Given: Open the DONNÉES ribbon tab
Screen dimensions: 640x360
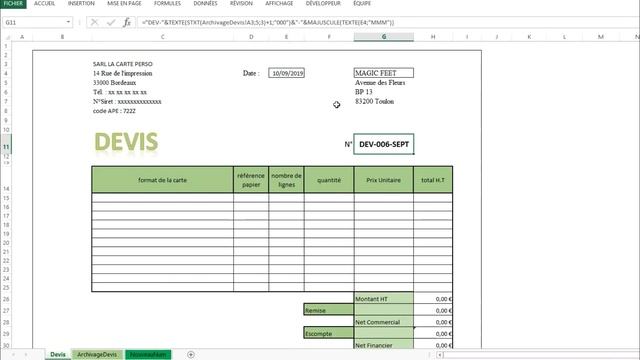Looking at the screenshot, I should click(x=205, y=3).
